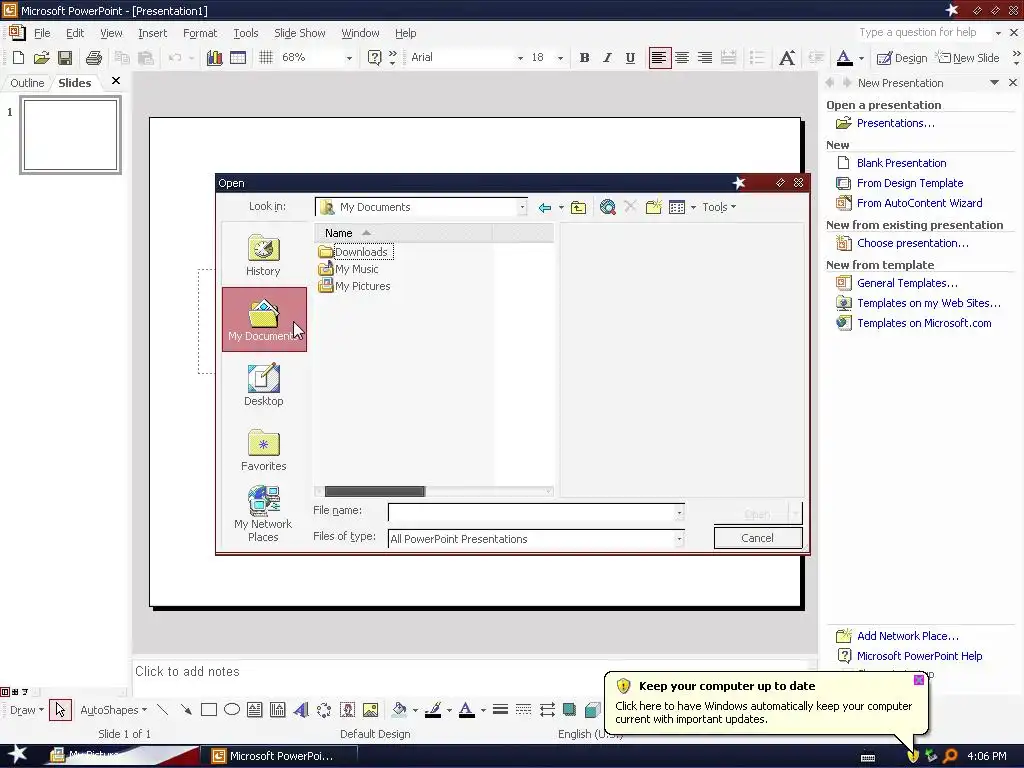Viewport: 1024px width, 768px height.
Task: Select Align Right paragraph button
Action: (x=705, y=57)
